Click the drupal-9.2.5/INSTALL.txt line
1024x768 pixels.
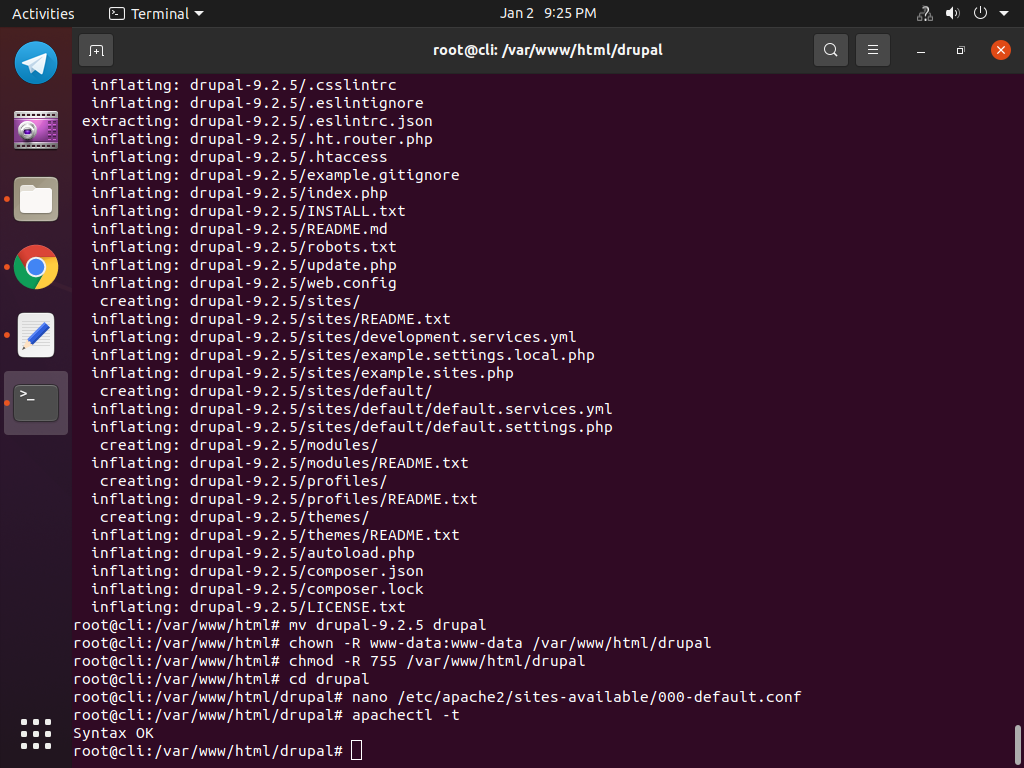point(248,211)
